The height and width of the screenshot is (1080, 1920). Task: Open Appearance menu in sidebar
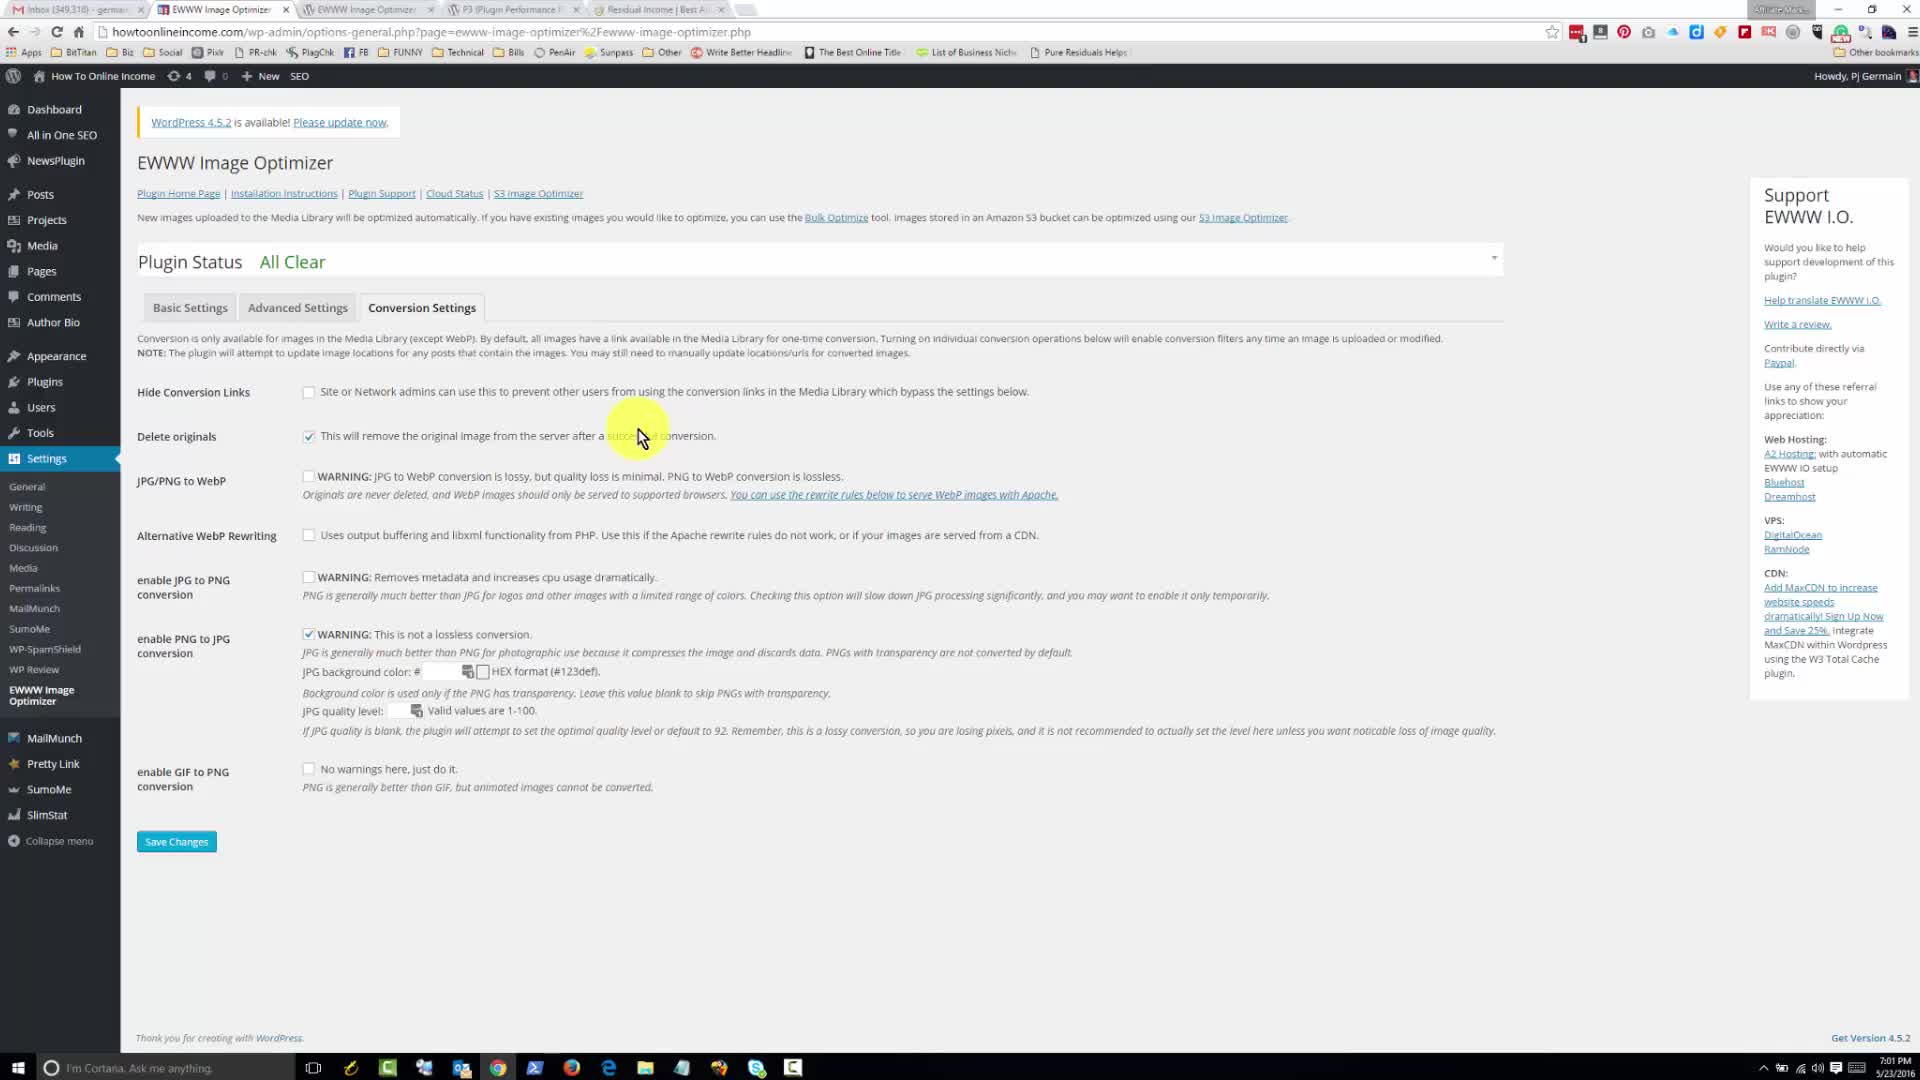[x=56, y=356]
